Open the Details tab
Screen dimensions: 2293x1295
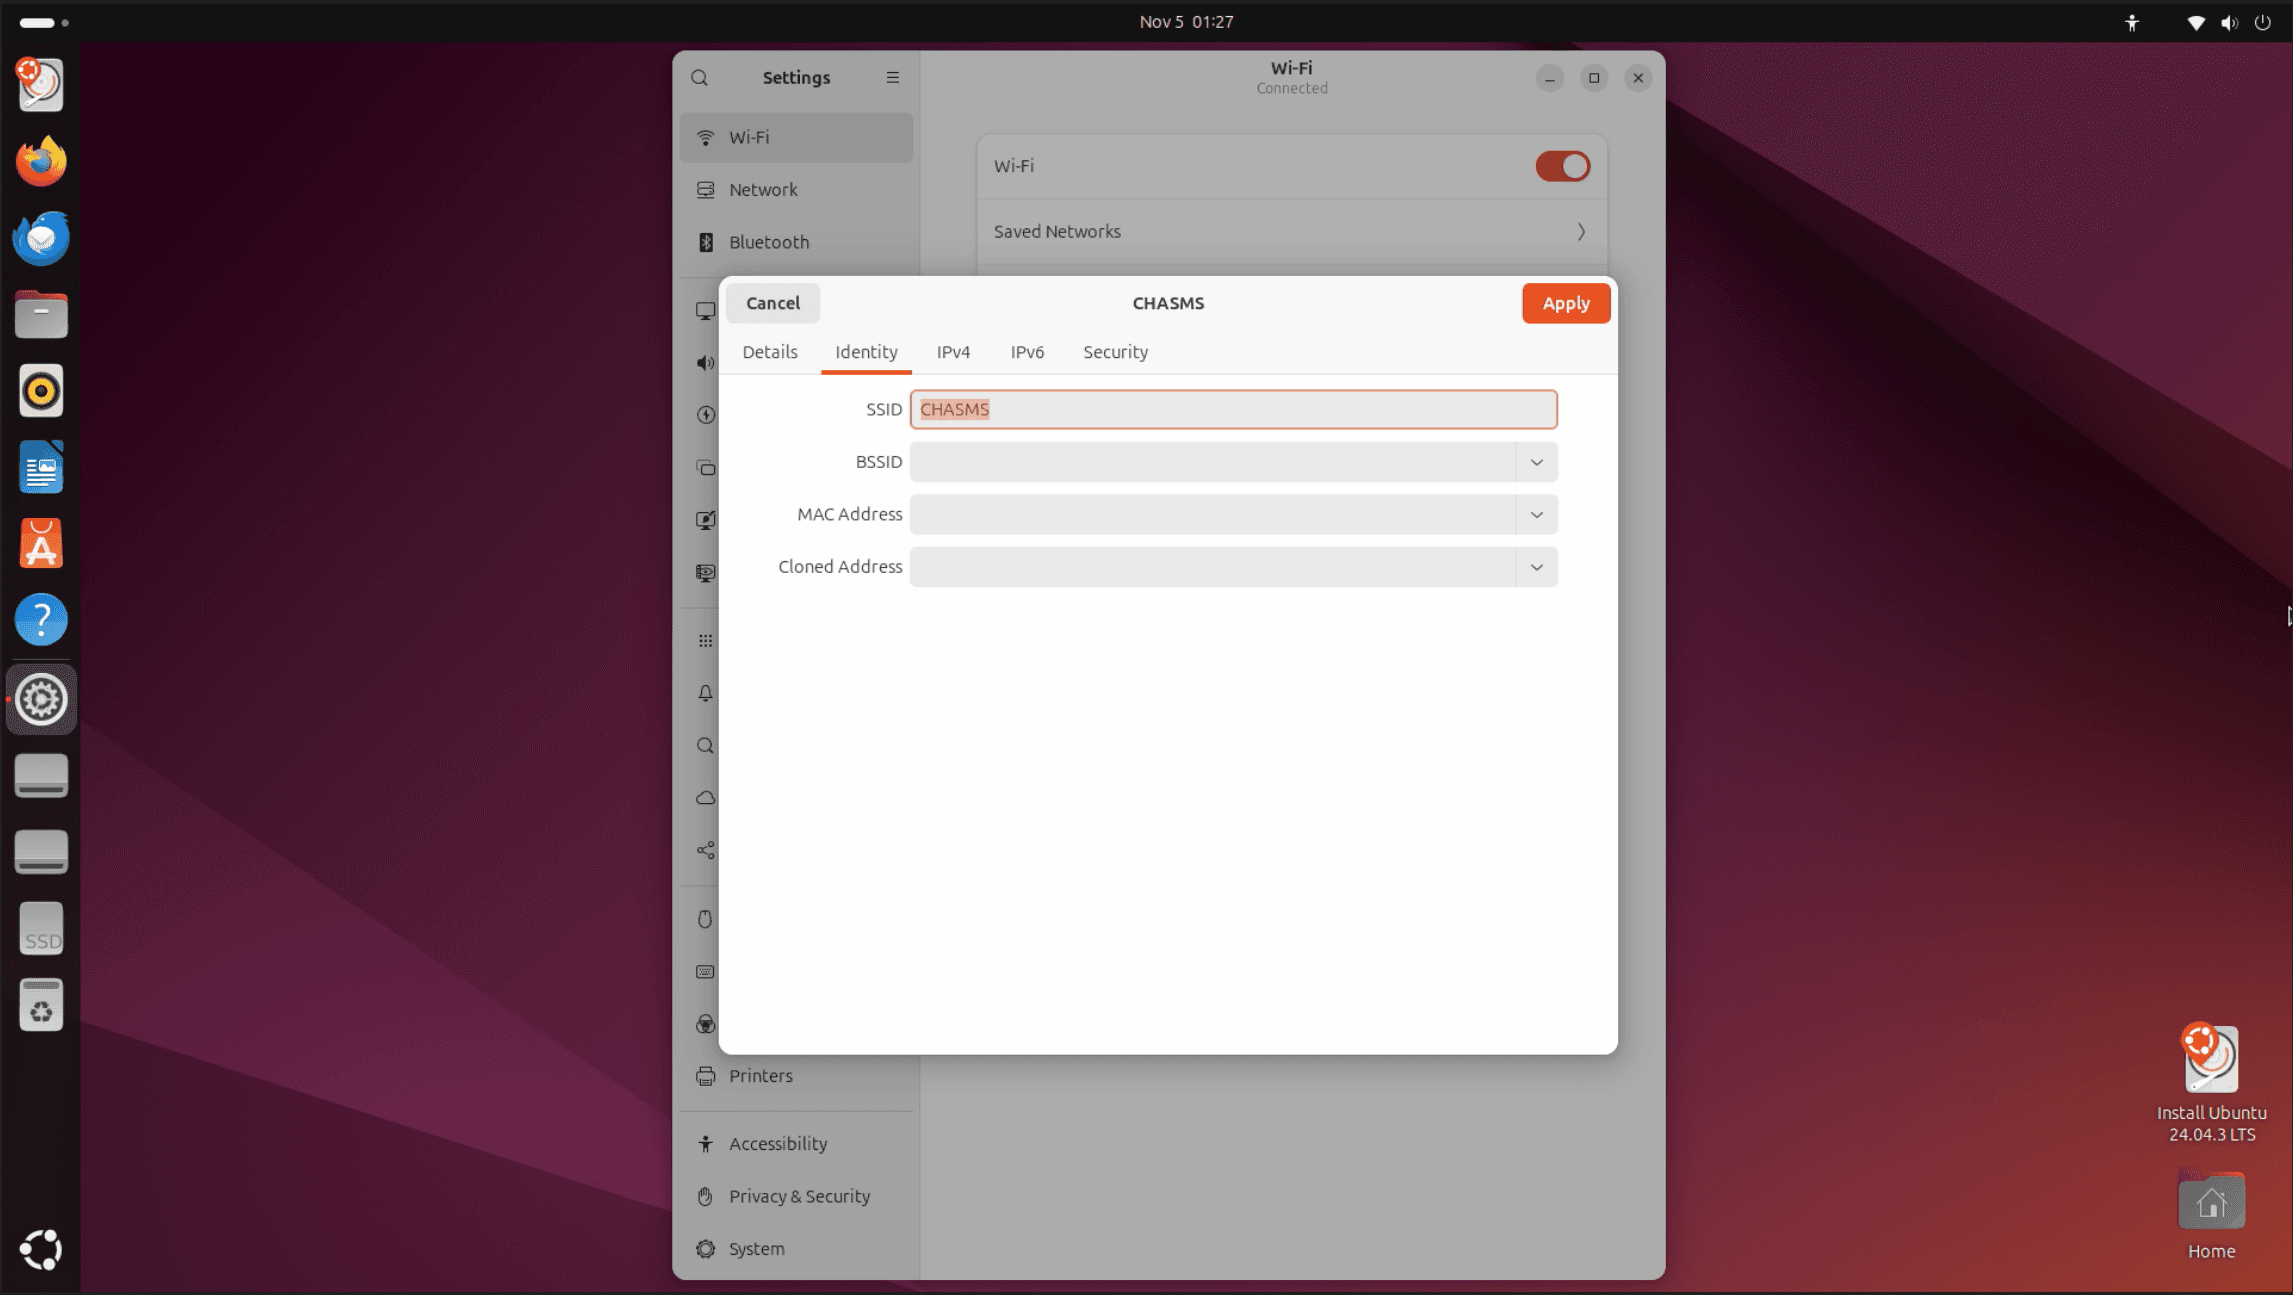[x=769, y=352]
